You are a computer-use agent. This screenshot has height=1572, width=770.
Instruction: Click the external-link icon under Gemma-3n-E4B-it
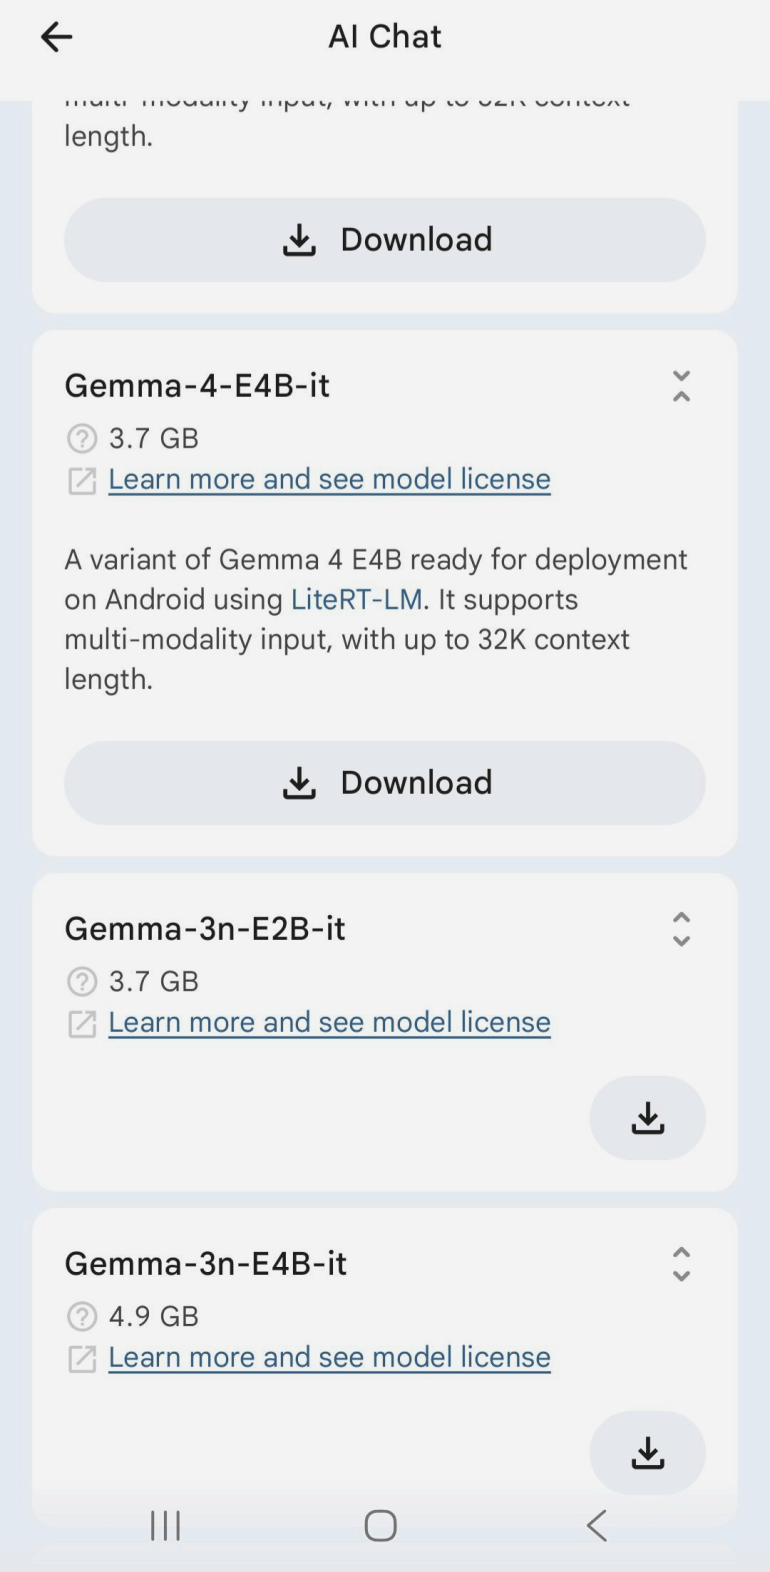coord(82,1358)
